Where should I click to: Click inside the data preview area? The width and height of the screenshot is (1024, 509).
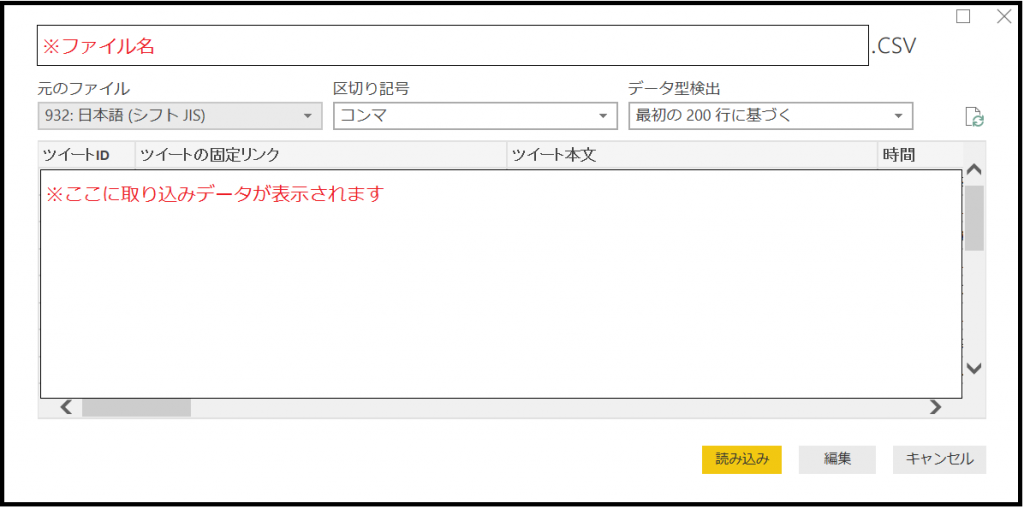click(500, 290)
